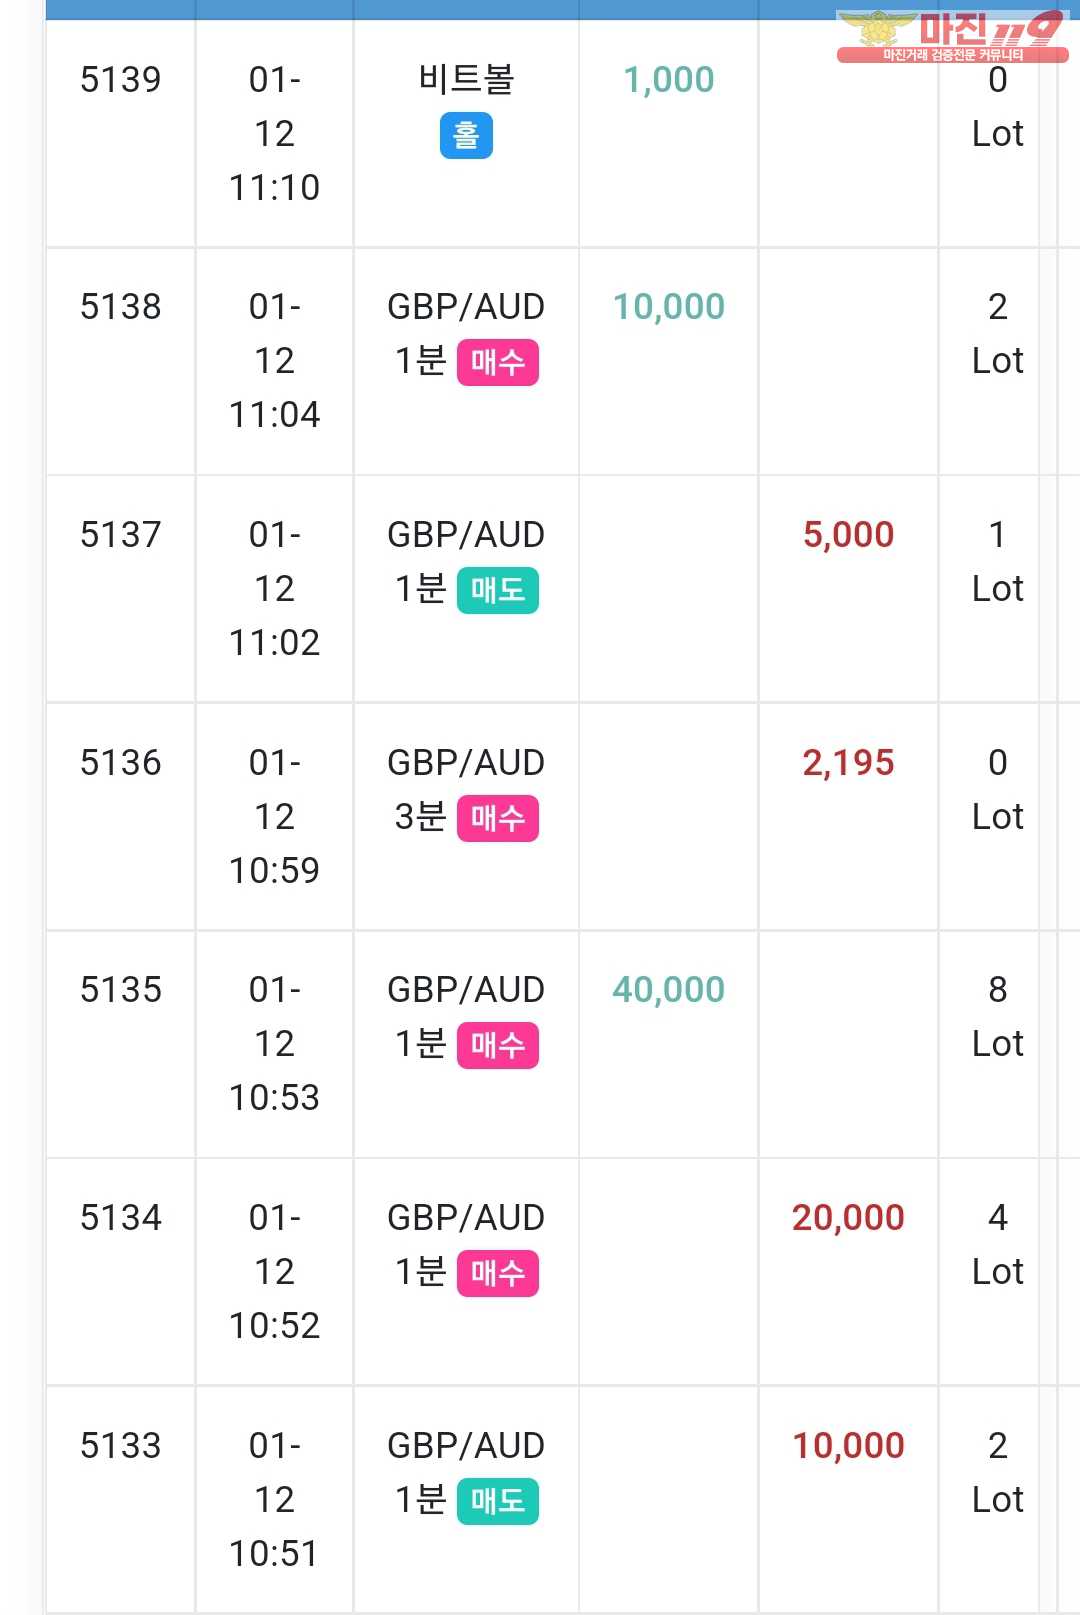Click the 비트볼 game name
The width and height of the screenshot is (1080, 1615).
pos(466,80)
